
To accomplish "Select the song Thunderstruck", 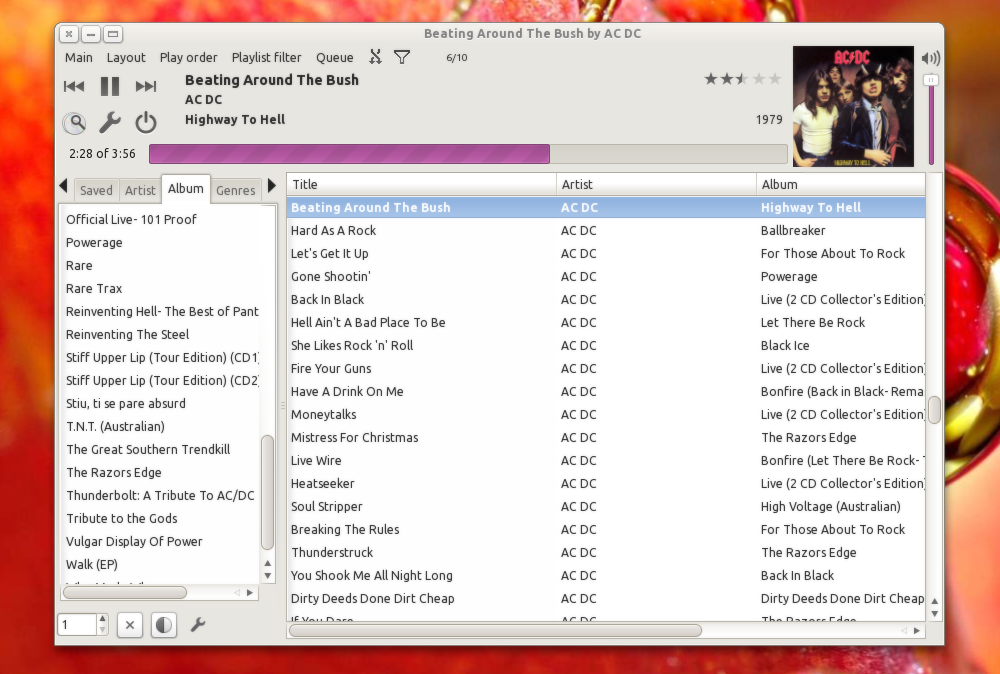I will coord(606,552).
